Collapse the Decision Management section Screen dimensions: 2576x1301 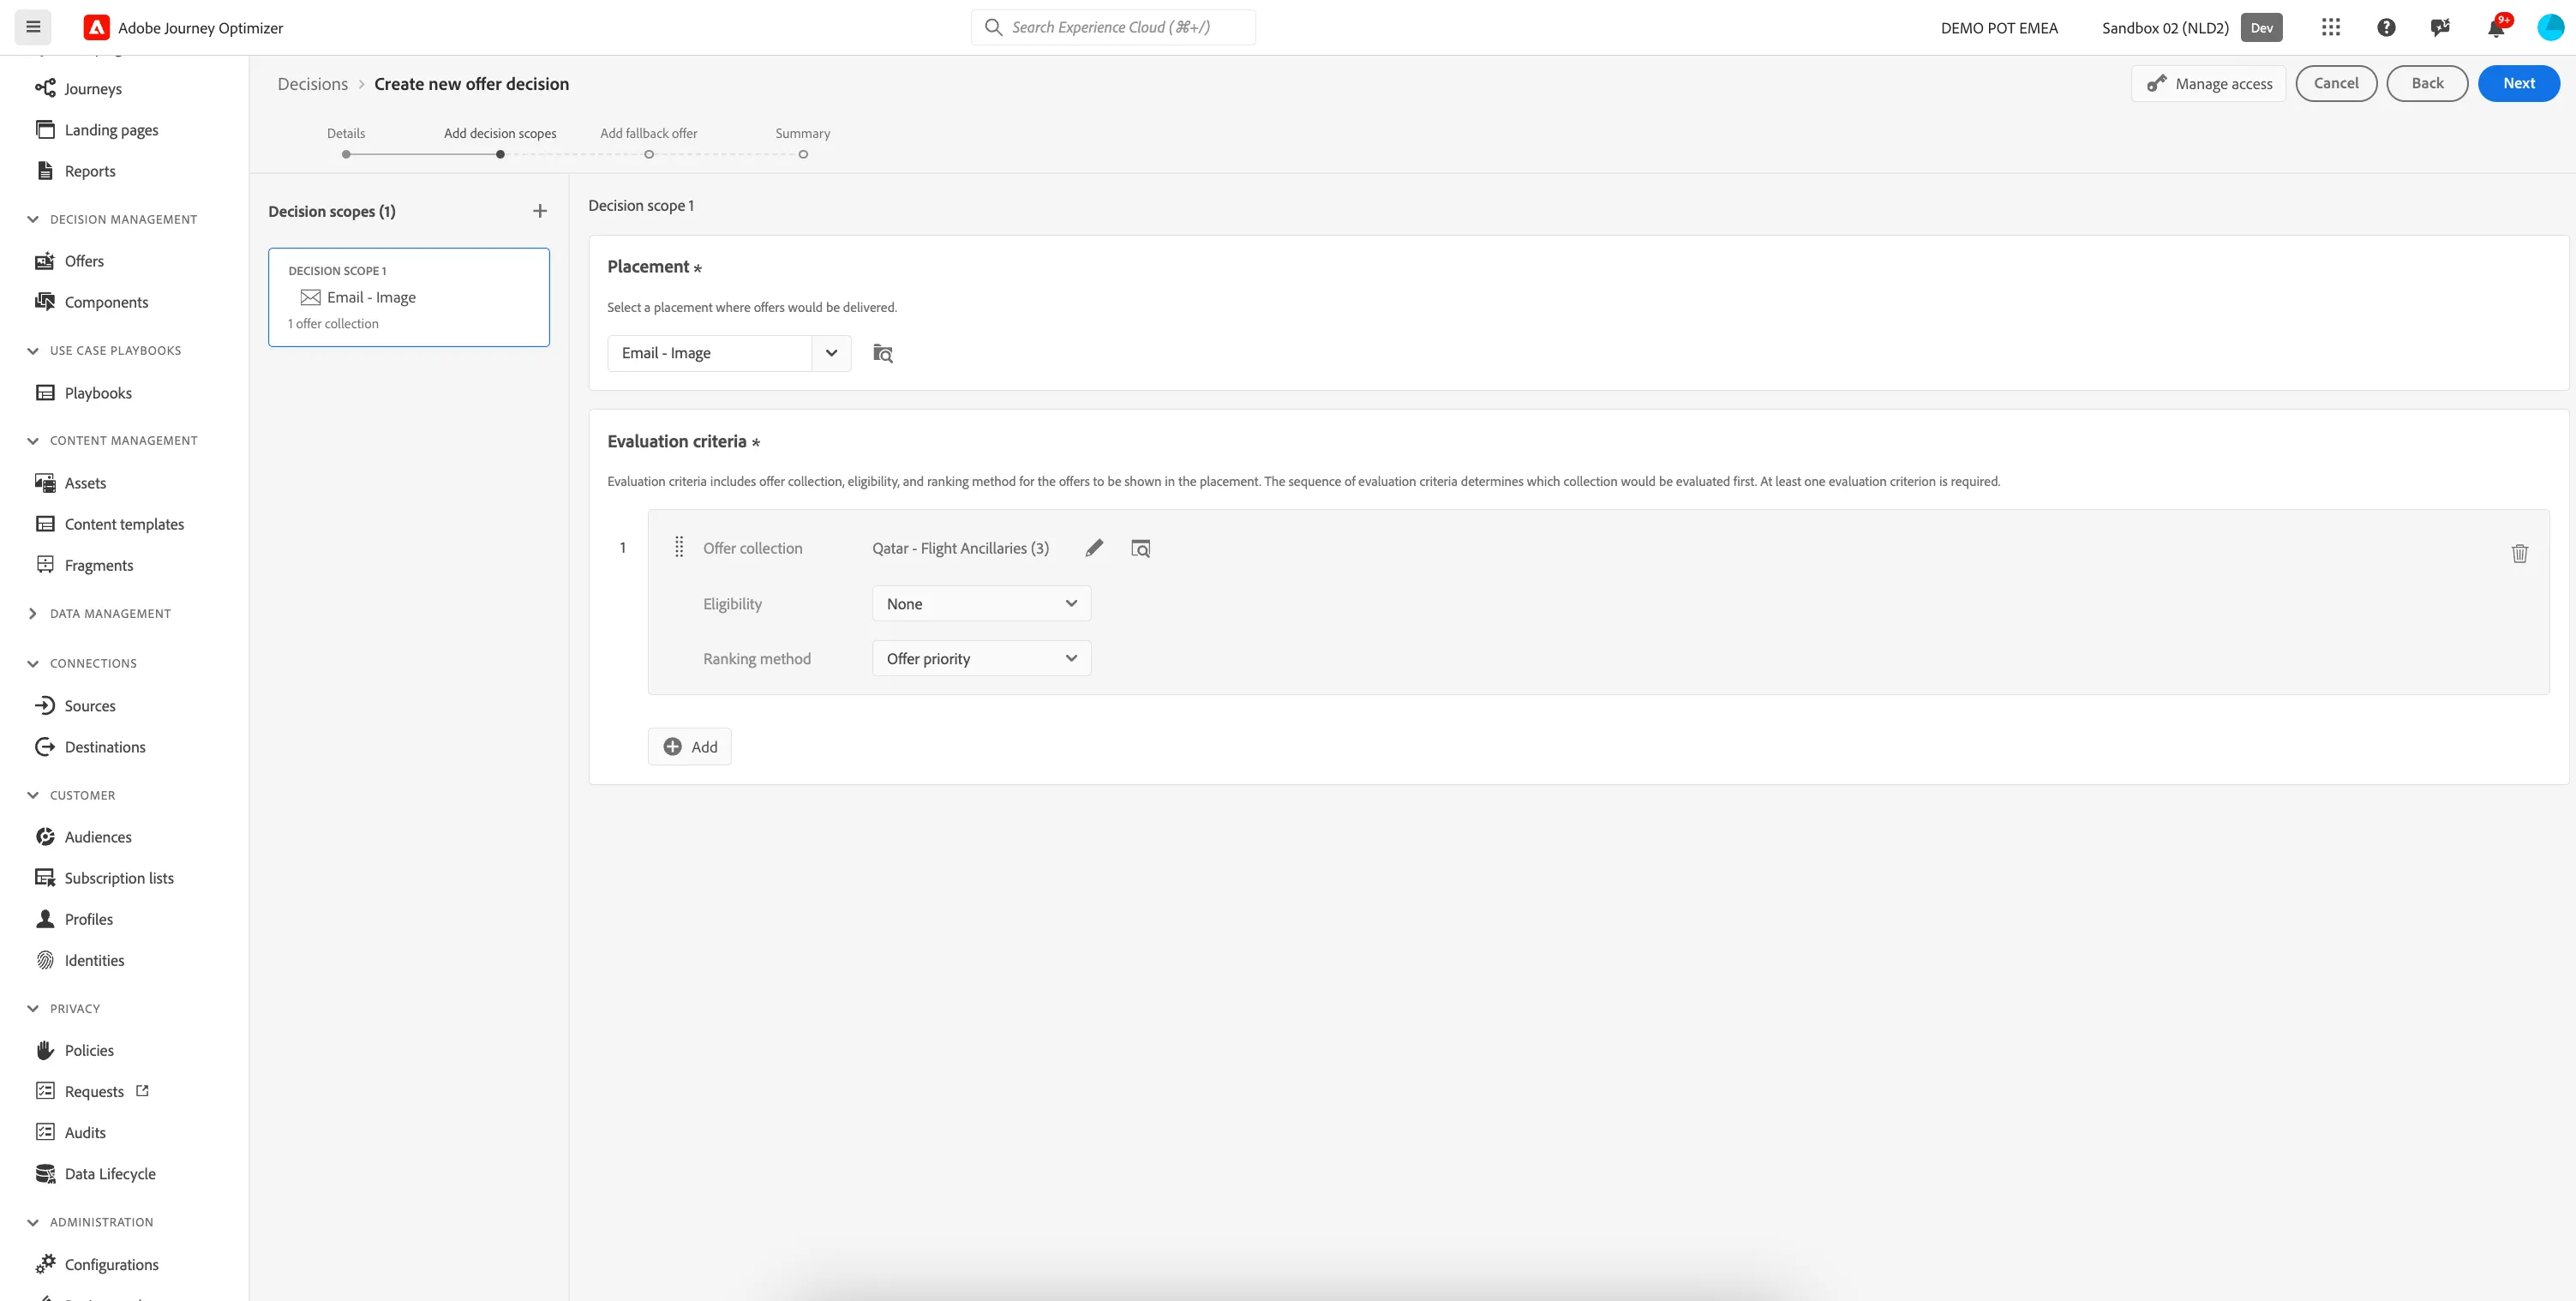coord(33,220)
